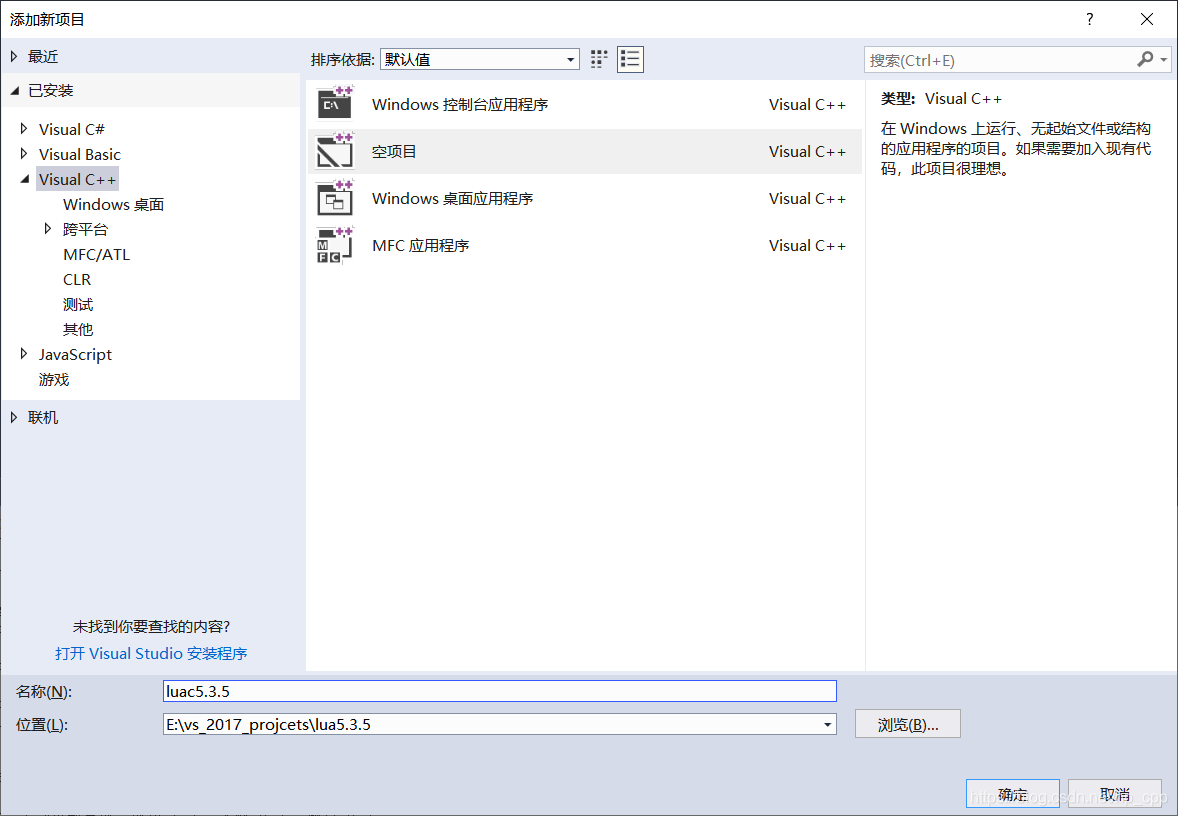The image size is (1178, 816).
Task: Click the Windows desktop application template icon
Action: tap(334, 198)
